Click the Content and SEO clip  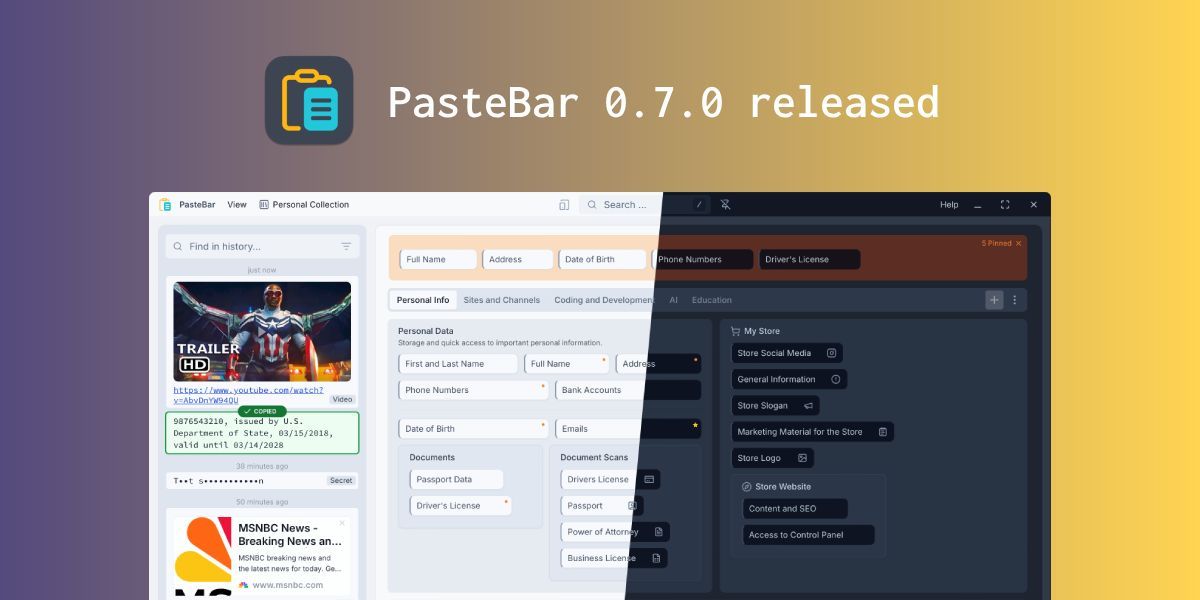tap(795, 509)
